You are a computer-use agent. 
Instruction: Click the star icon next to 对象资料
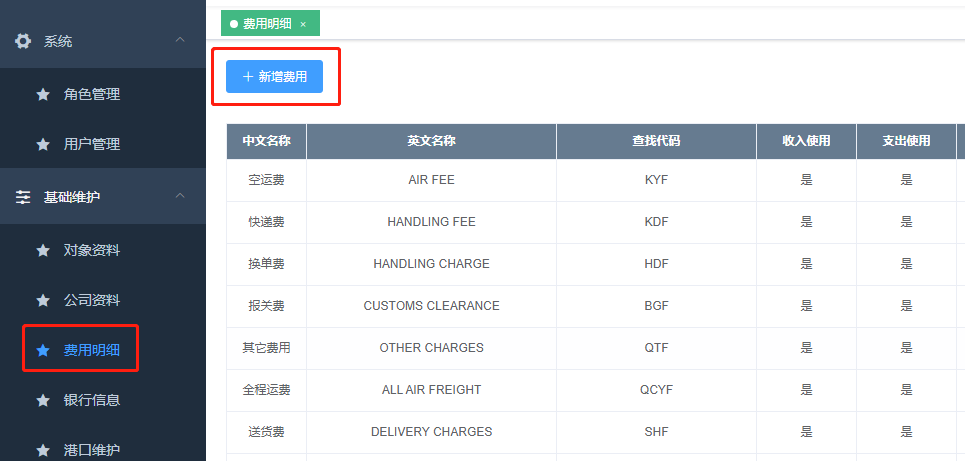[43, 250]
